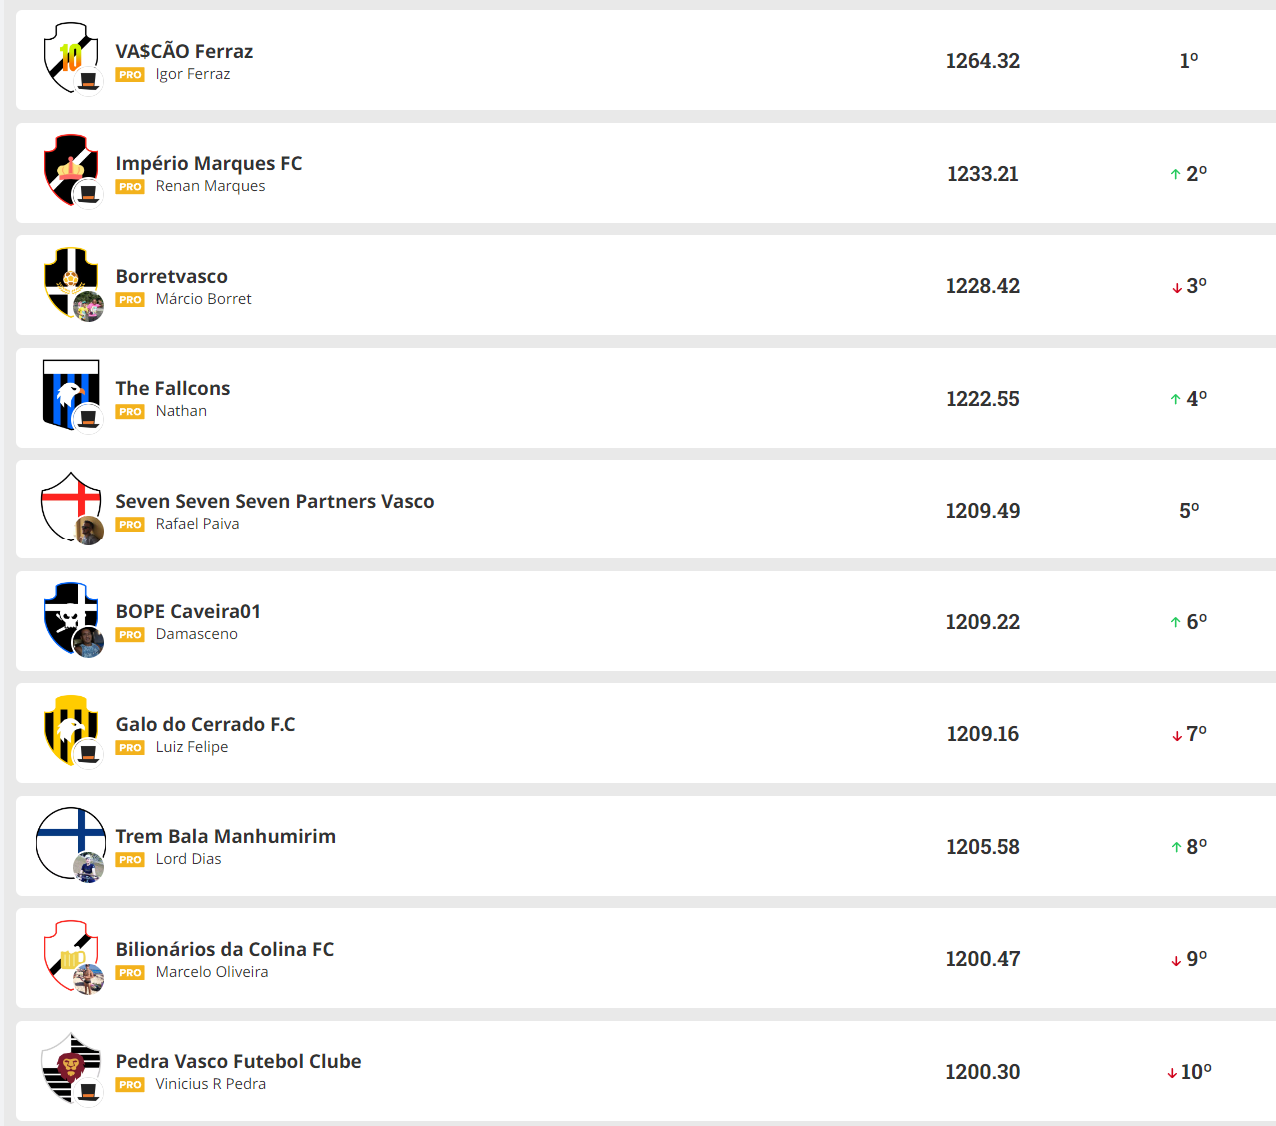This screenshot has width=1276, height=1126.
Task: Click the Império Marques FC shield icon
Action: tap(70, 169)
